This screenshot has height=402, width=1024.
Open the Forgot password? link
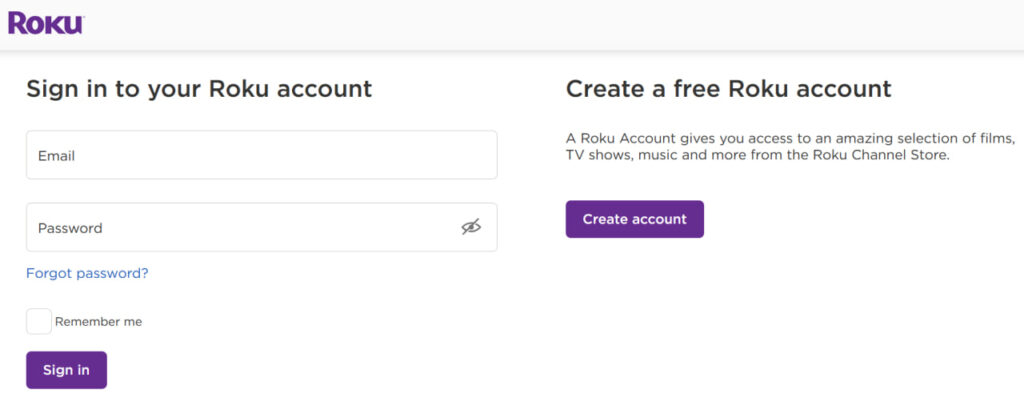coord(87,273)
